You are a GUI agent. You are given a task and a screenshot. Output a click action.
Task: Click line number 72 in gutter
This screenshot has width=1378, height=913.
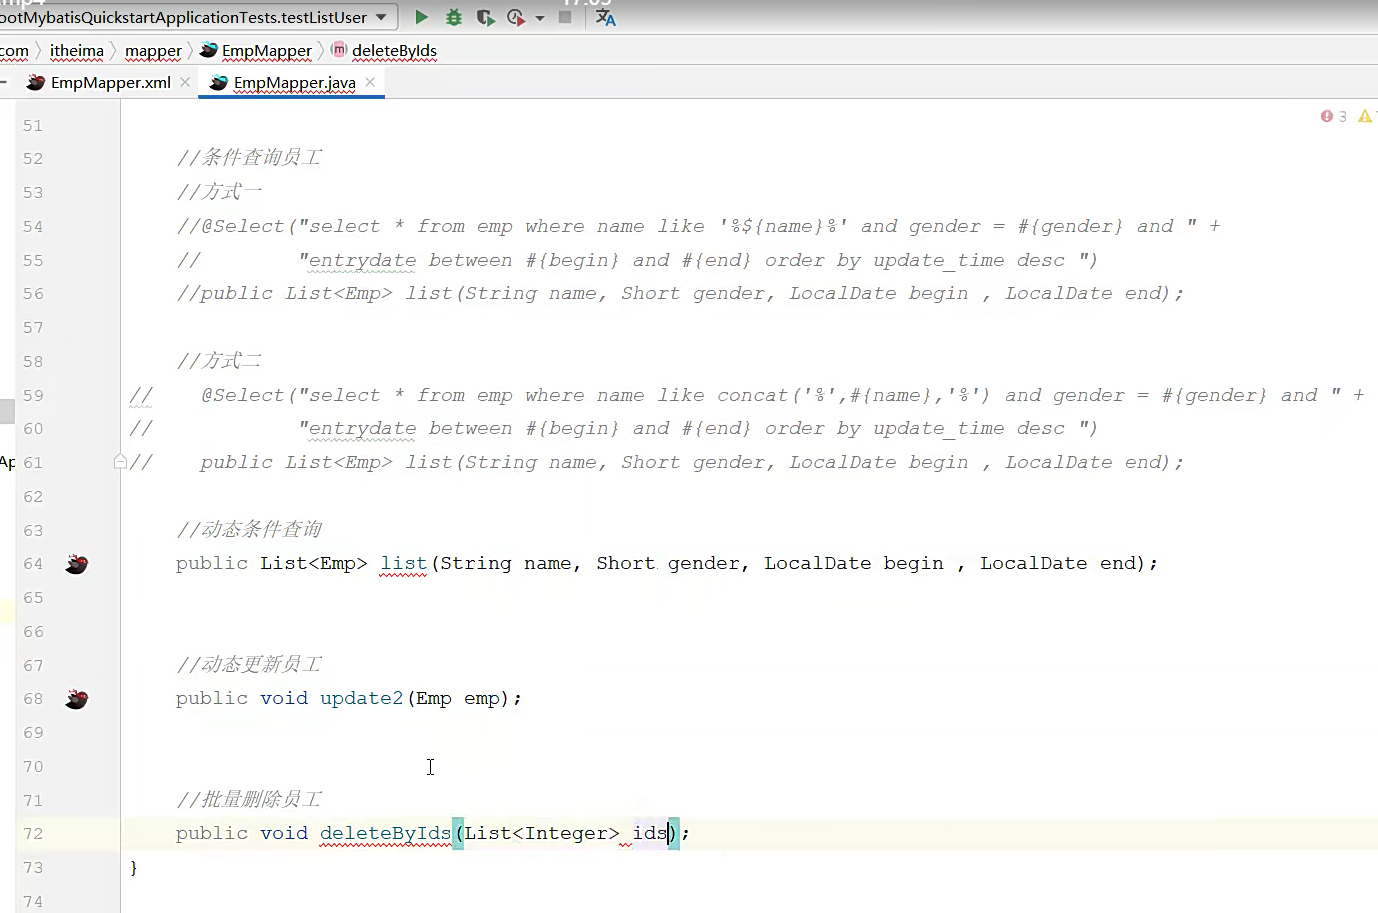[x=33, y=834]
